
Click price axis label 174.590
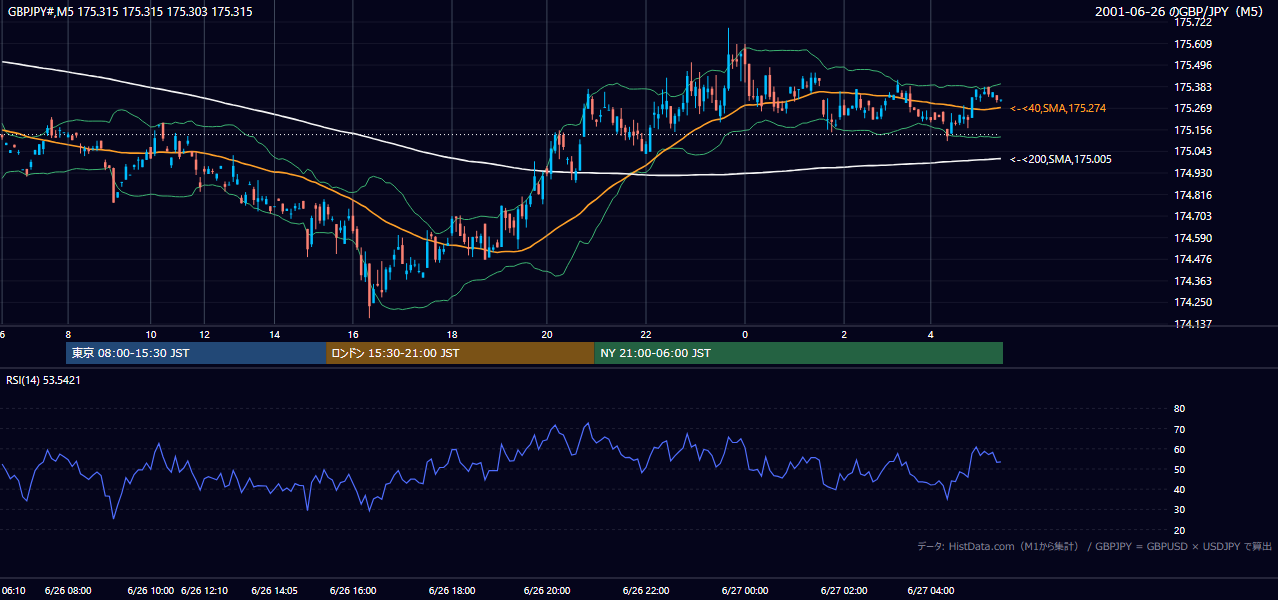1192,238
